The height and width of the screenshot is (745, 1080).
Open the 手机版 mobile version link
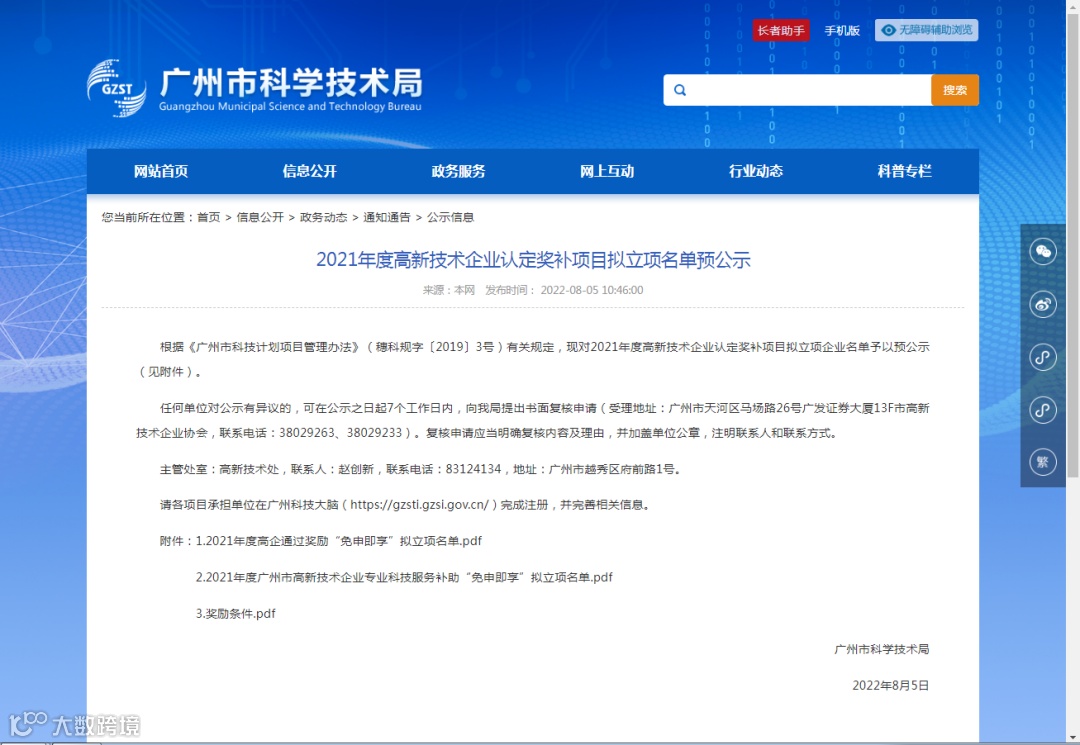(842, 31)
